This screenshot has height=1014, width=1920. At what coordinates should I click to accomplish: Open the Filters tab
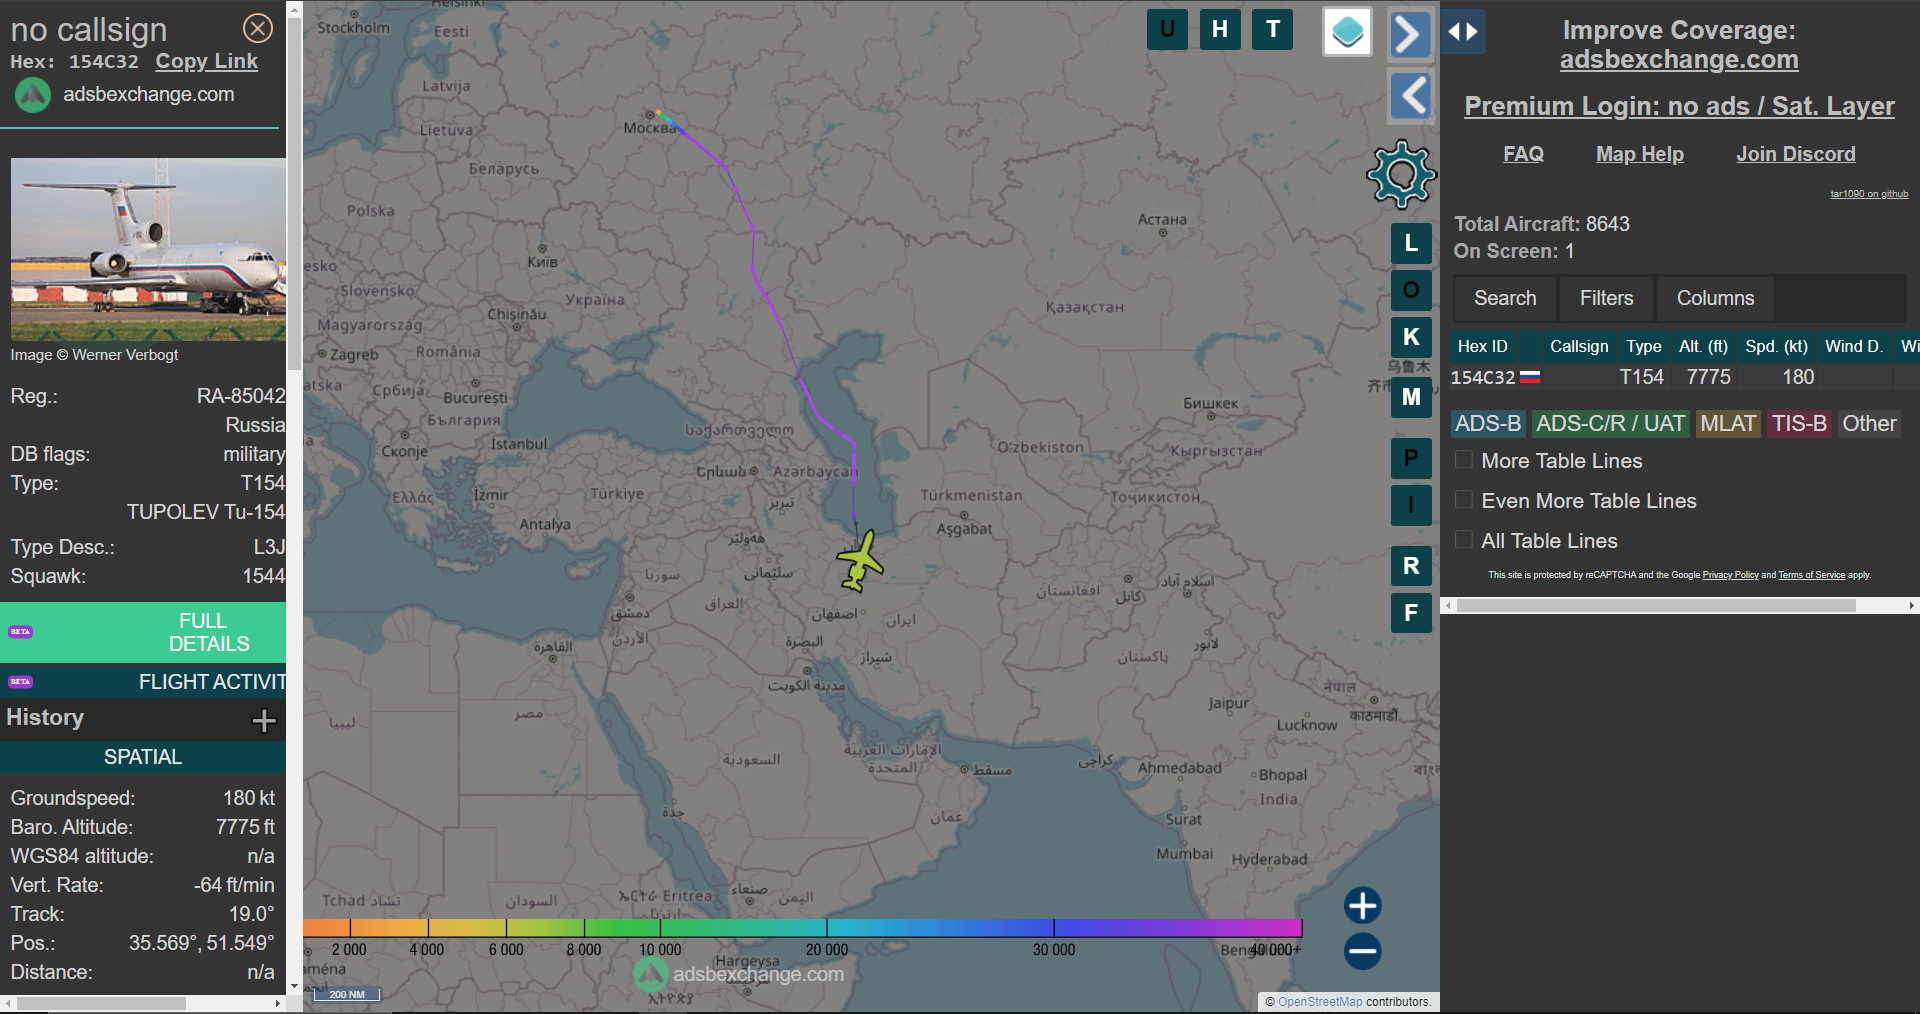click(1606, 298)
